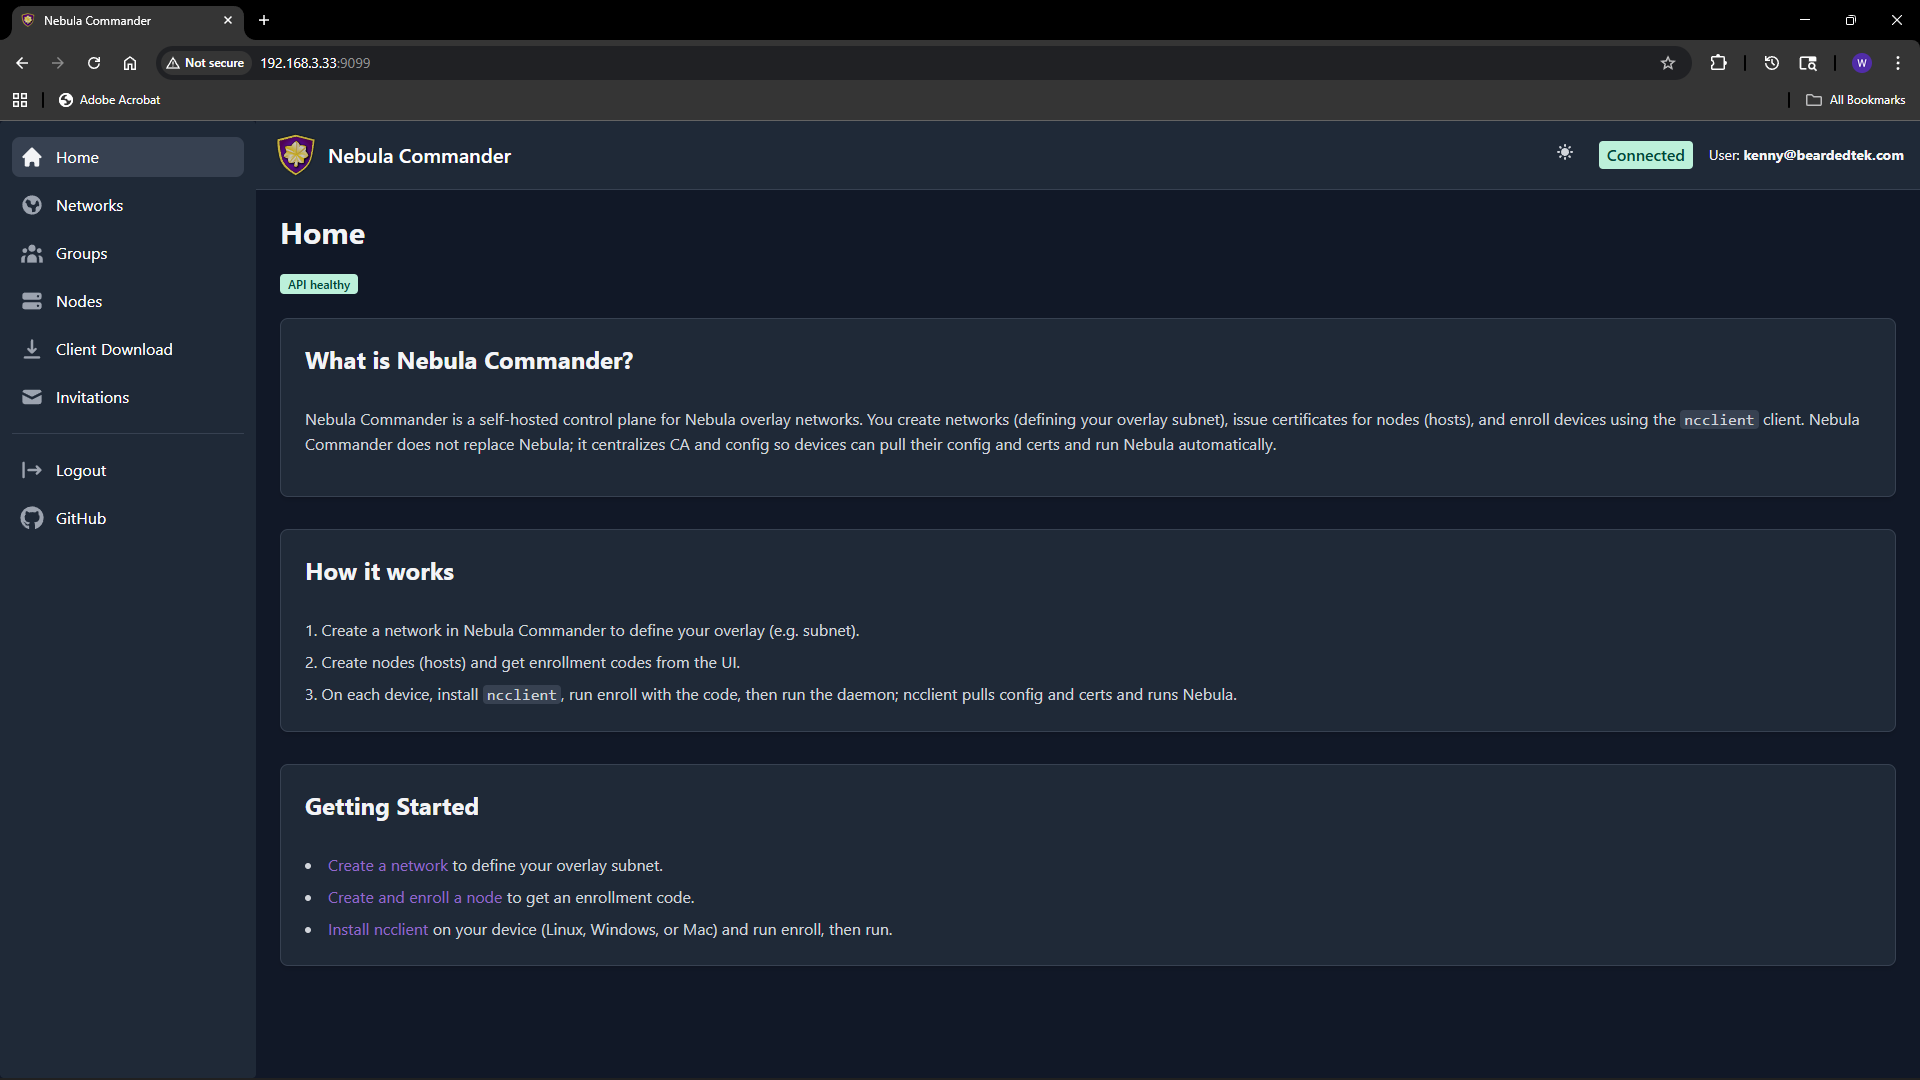This screenshot has height=1080, width=1920.
Task: Toggle light mode with the sun icon
Action: (1565, 153)
